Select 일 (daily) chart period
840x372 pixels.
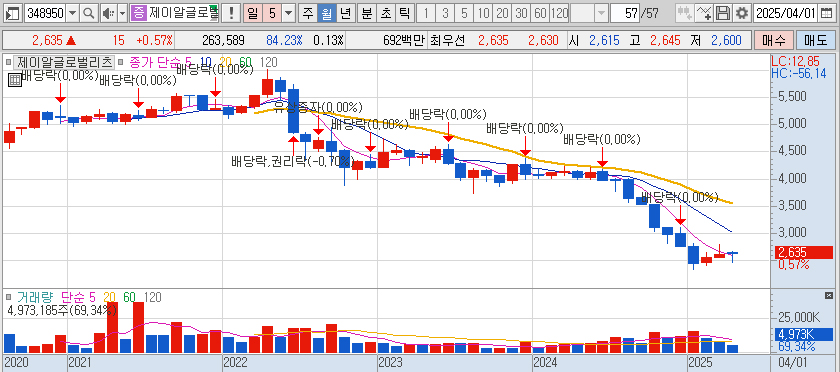pyautogui.click(x=252, y=13)
